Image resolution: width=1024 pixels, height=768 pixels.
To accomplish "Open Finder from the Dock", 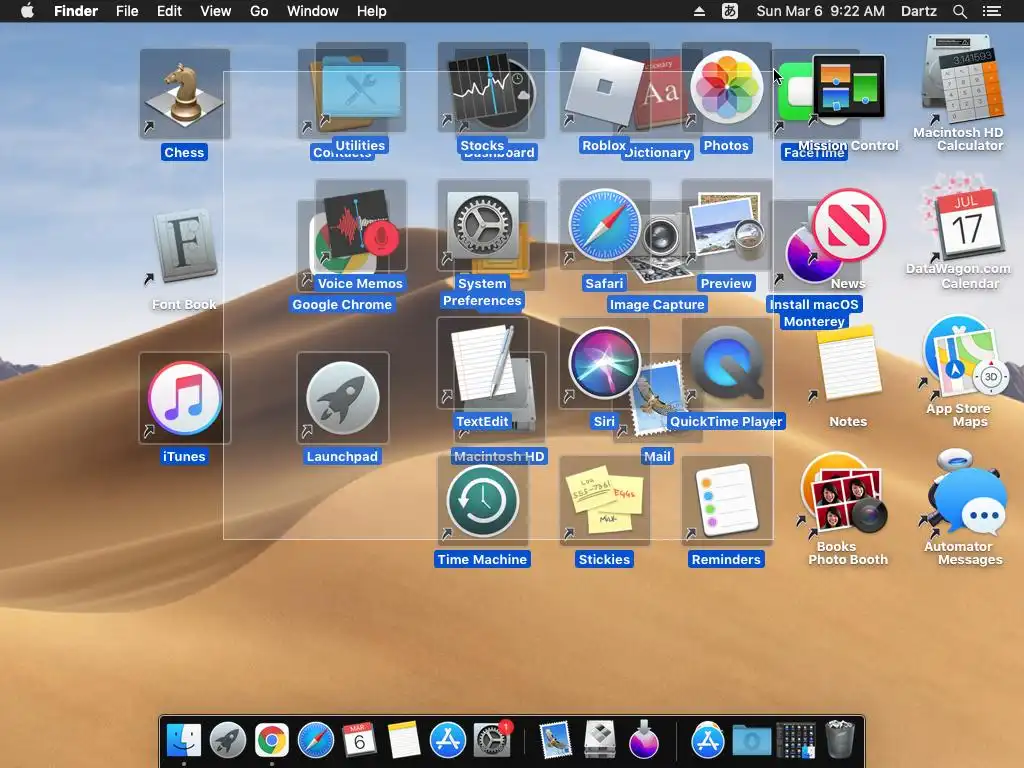I will 184,740.
